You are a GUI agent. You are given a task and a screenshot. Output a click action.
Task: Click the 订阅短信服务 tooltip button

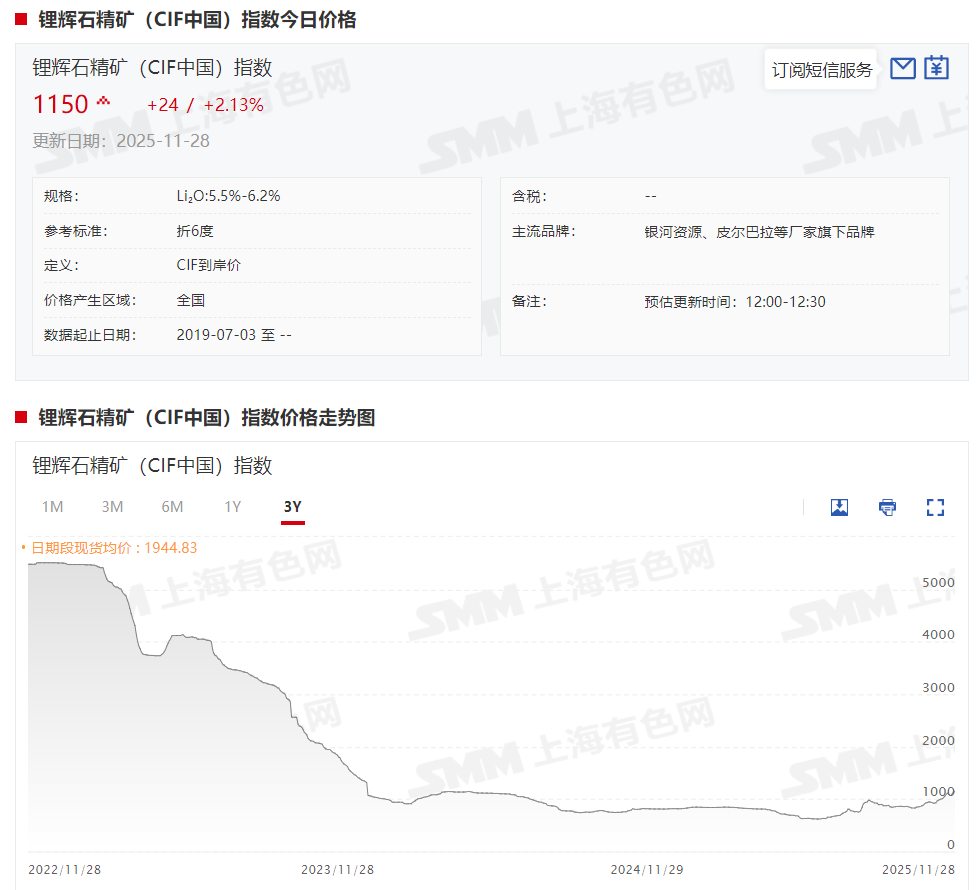point(822,70)
